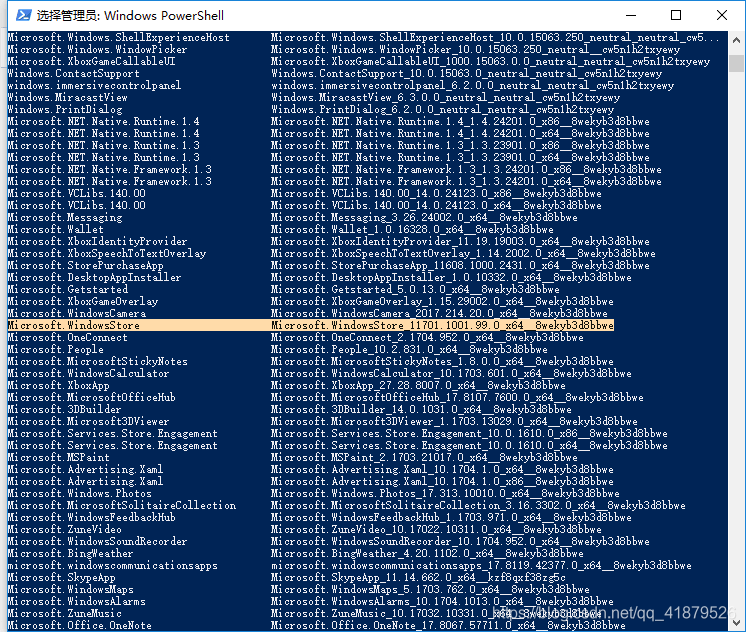The image size is (746, 632).
Task: Click the Microsoft.Getstarted_5.0.13.0_x64 full name
Action: click(415, 289)
